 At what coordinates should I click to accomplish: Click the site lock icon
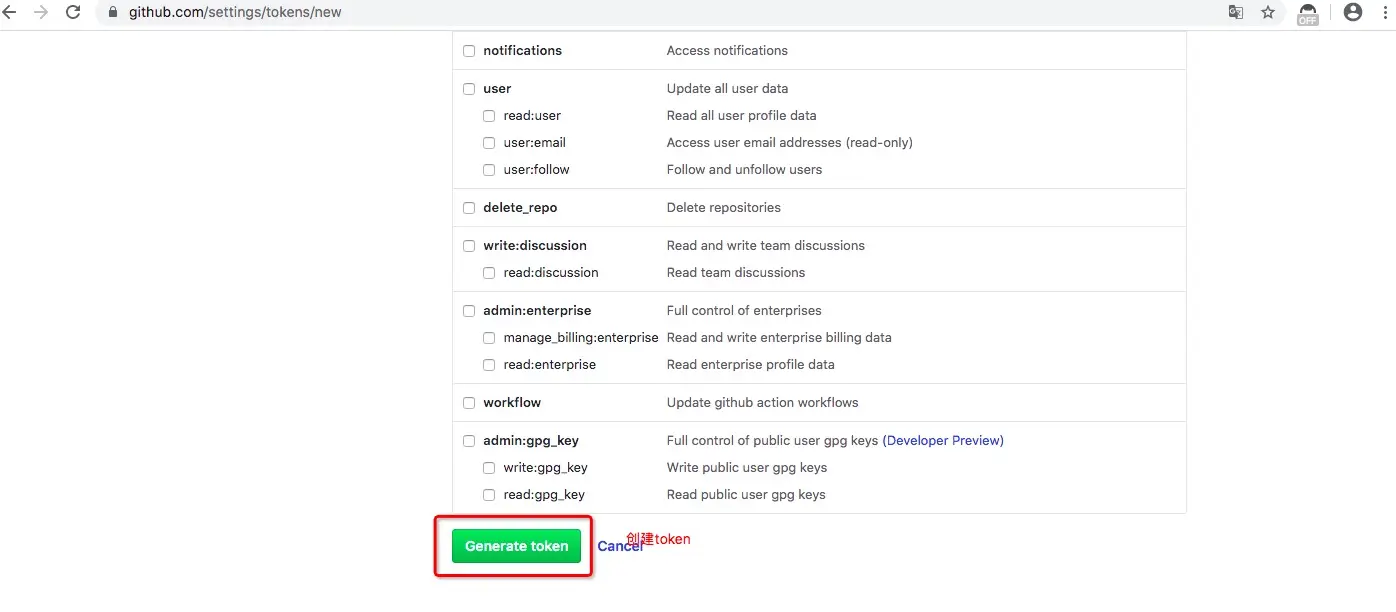pos(112,13)
